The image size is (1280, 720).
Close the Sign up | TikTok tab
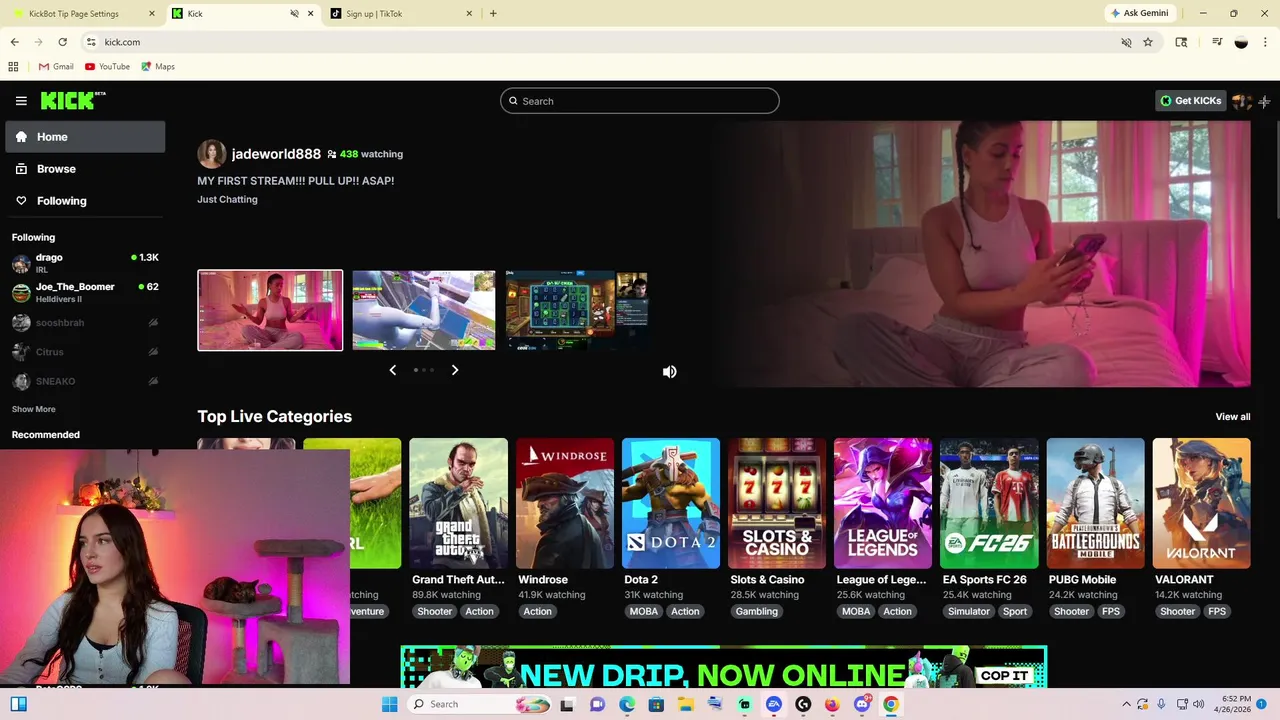pyautogui.click(x=469, y=14)
